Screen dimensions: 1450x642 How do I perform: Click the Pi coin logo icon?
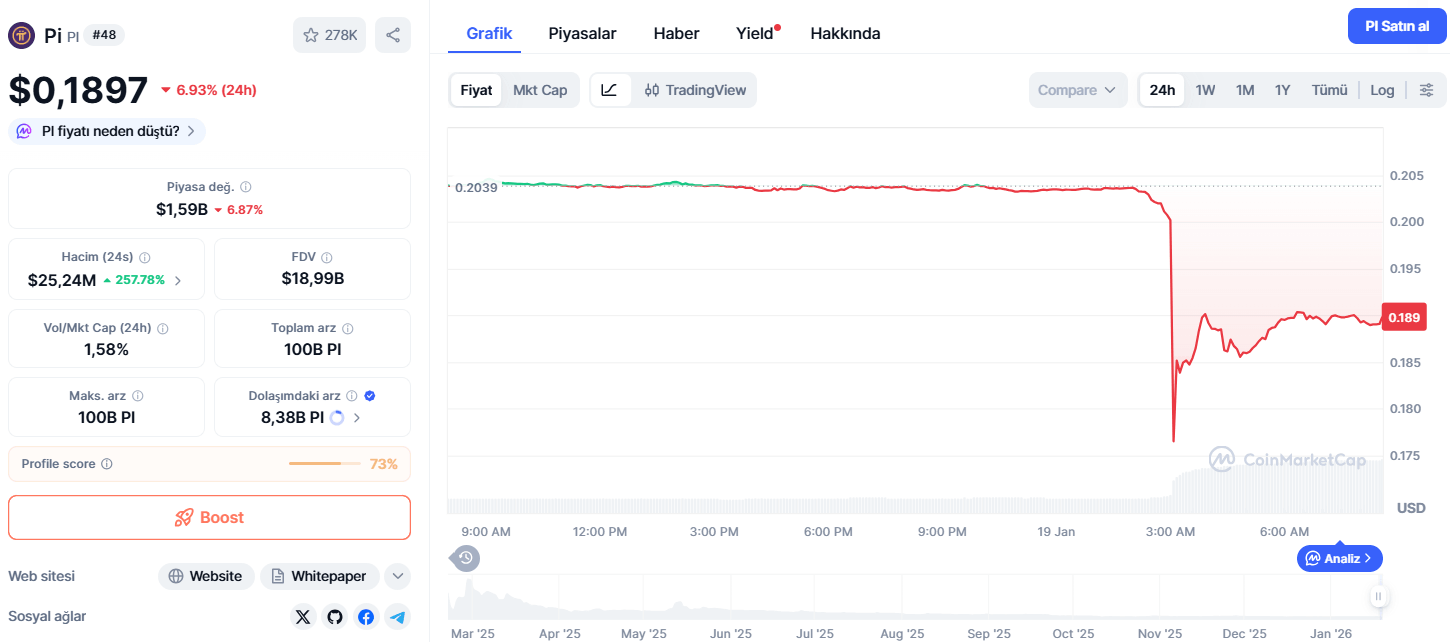tap(22, 36)
